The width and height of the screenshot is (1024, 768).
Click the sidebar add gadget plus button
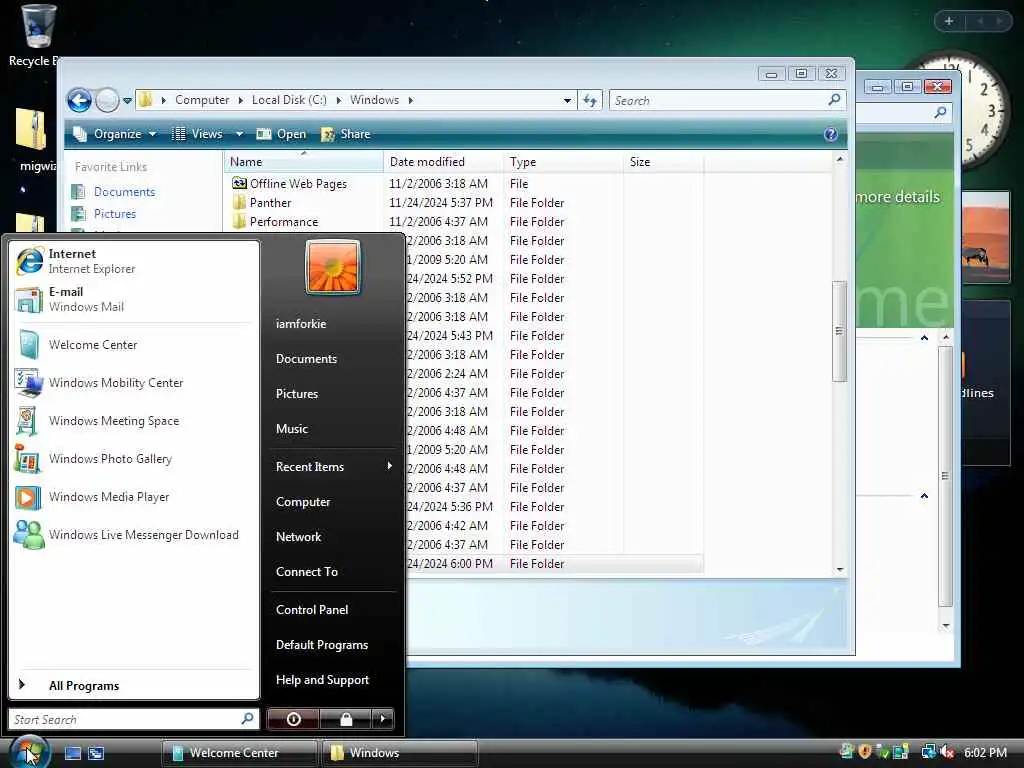pyautogui.click(x=949, y=21)
